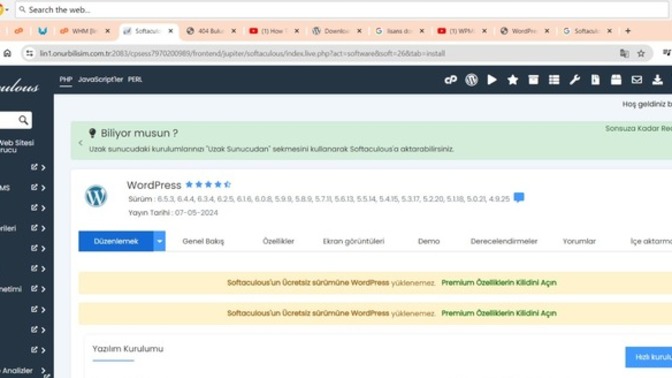Expand sidebar category ending in 'rileri'
Viewport: 672px width, 378px height.
point(43,228)
